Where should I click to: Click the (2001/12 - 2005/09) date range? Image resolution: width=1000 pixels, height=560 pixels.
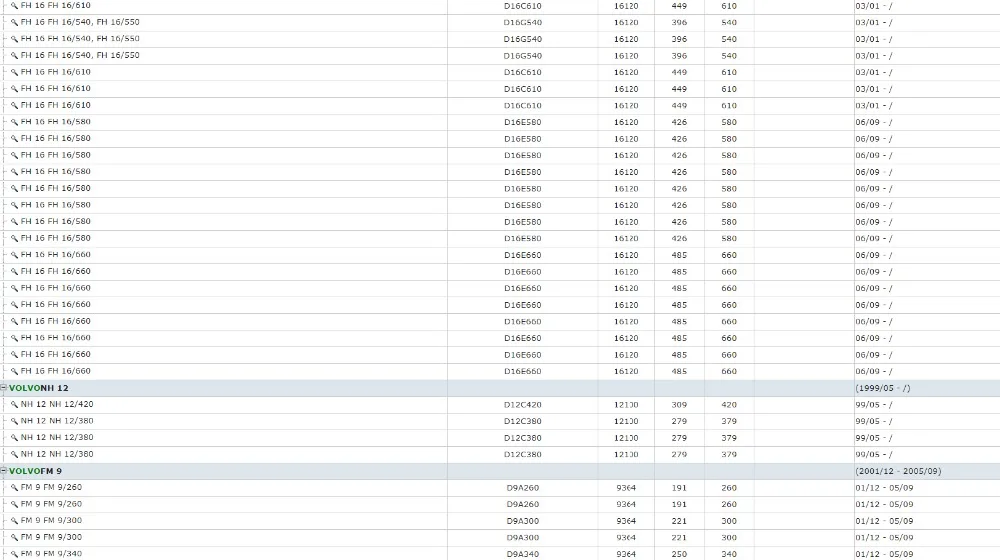coord(898,471)
